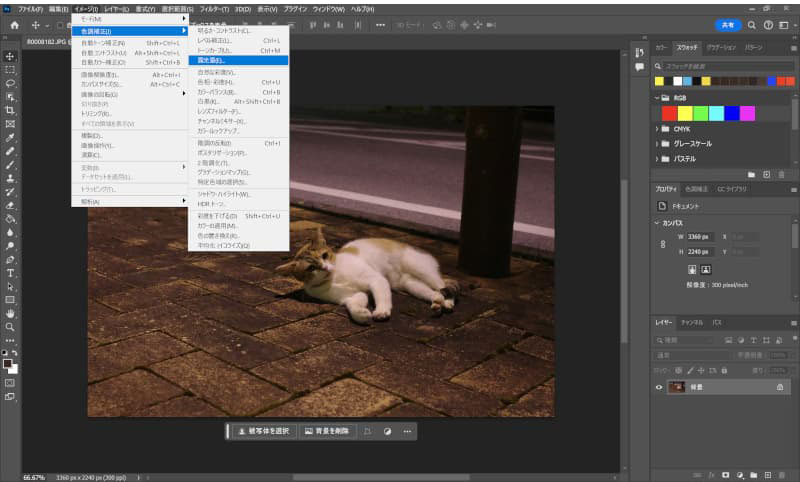Select the Eyedropper tool
This screenshot has width=800, height=482.
point(10,138)
